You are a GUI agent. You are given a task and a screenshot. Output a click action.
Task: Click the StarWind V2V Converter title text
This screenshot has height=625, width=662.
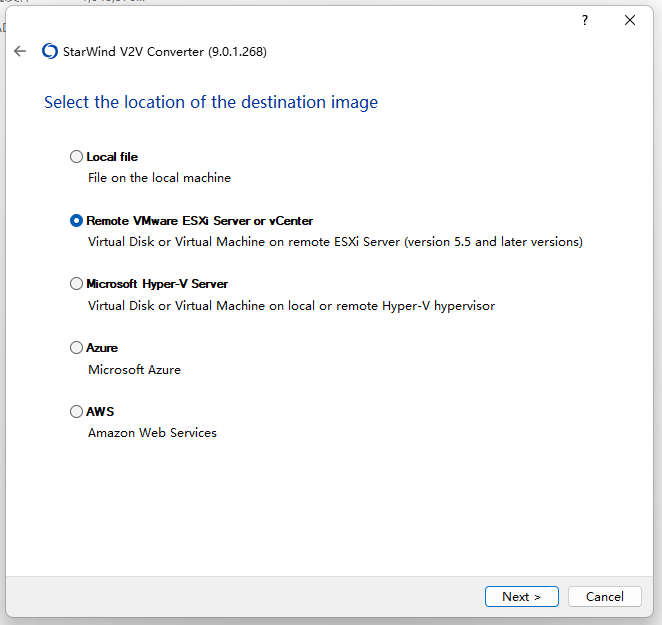pos(165,52)
